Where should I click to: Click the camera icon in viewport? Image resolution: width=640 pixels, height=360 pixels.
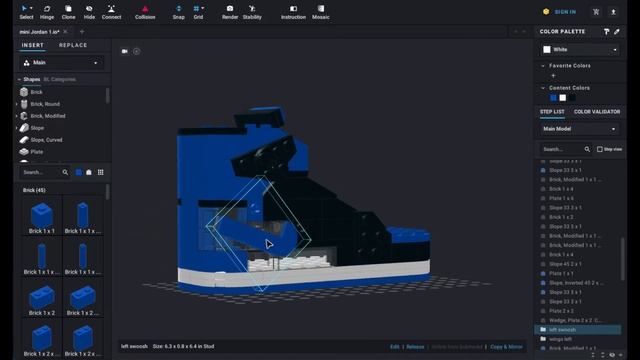point(124,51)
